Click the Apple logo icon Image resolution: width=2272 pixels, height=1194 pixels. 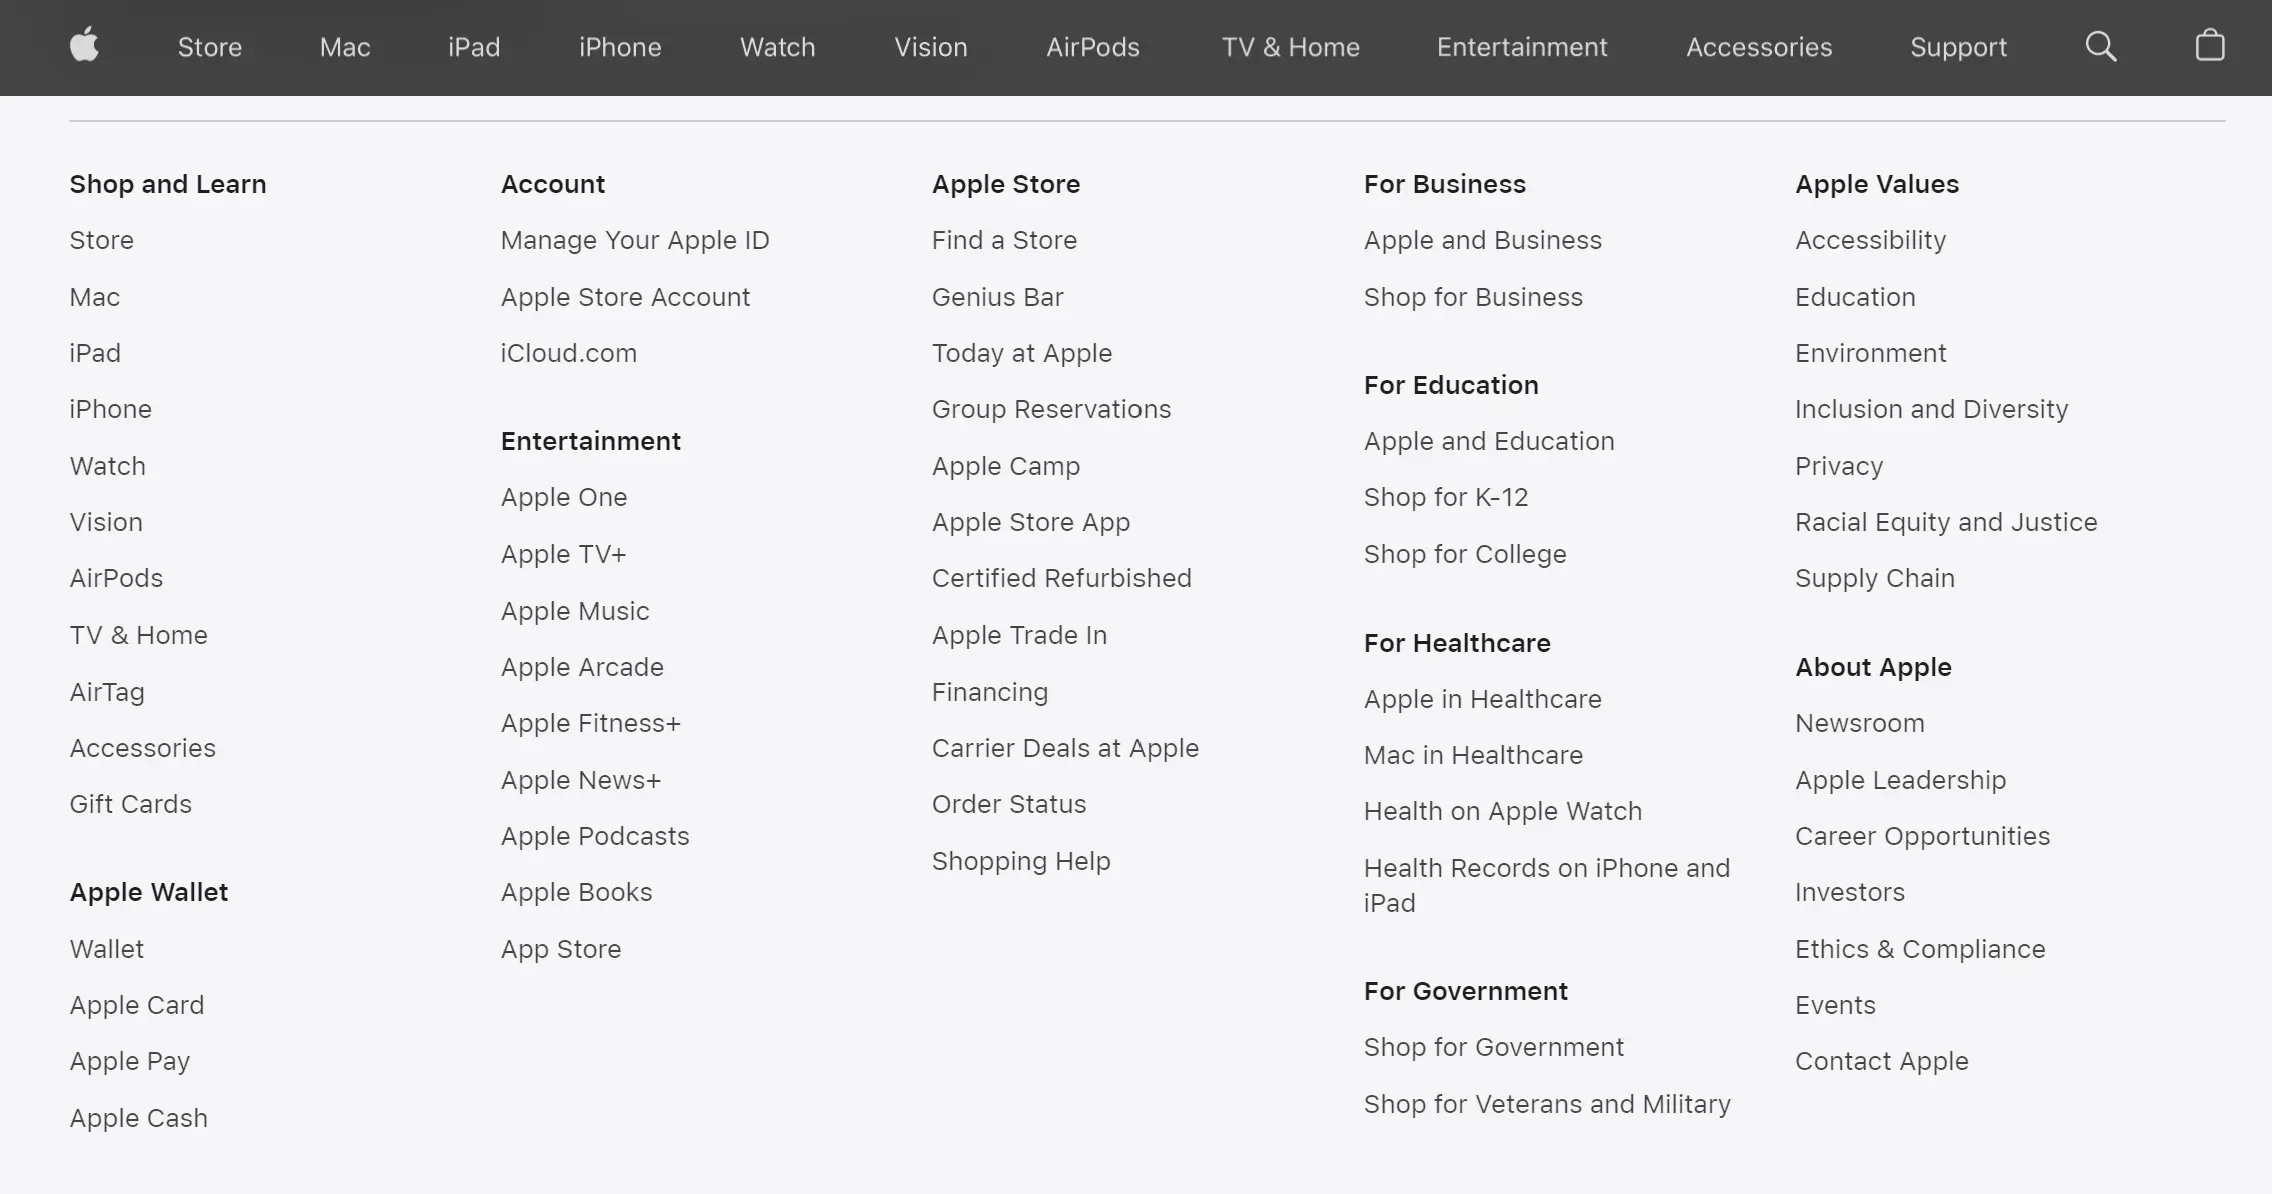tap(85, 46)
